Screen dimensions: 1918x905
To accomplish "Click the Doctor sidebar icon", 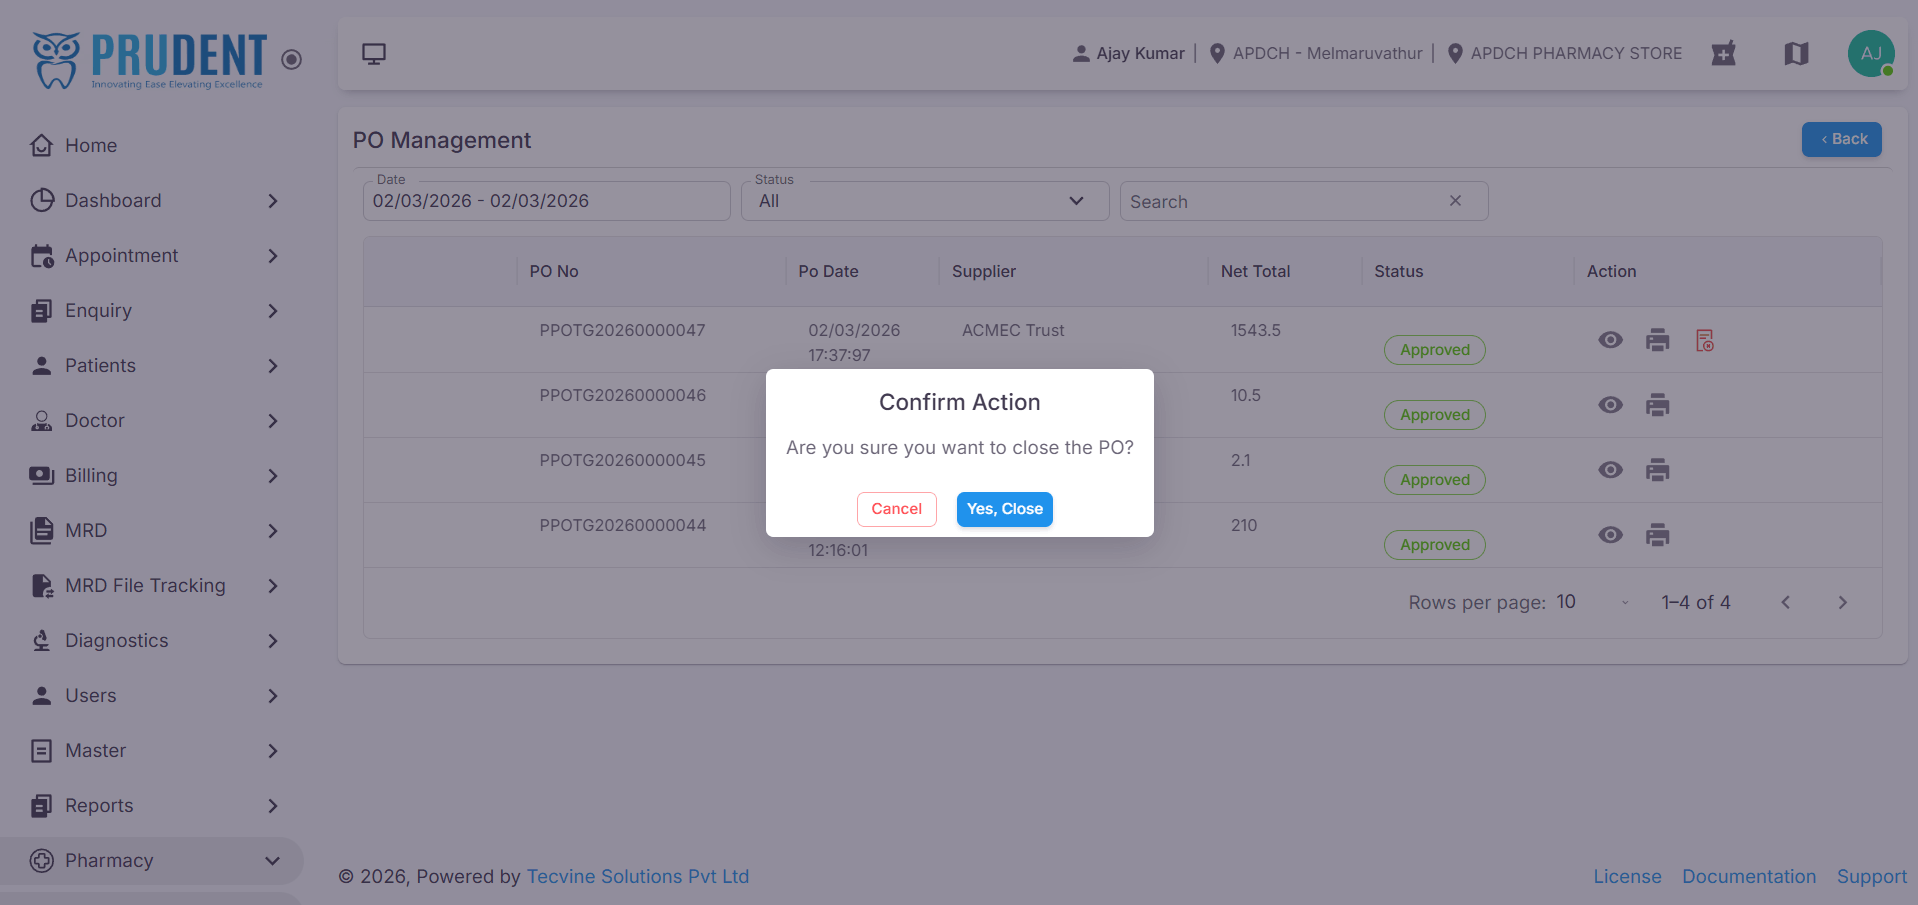I will [41, 421].
